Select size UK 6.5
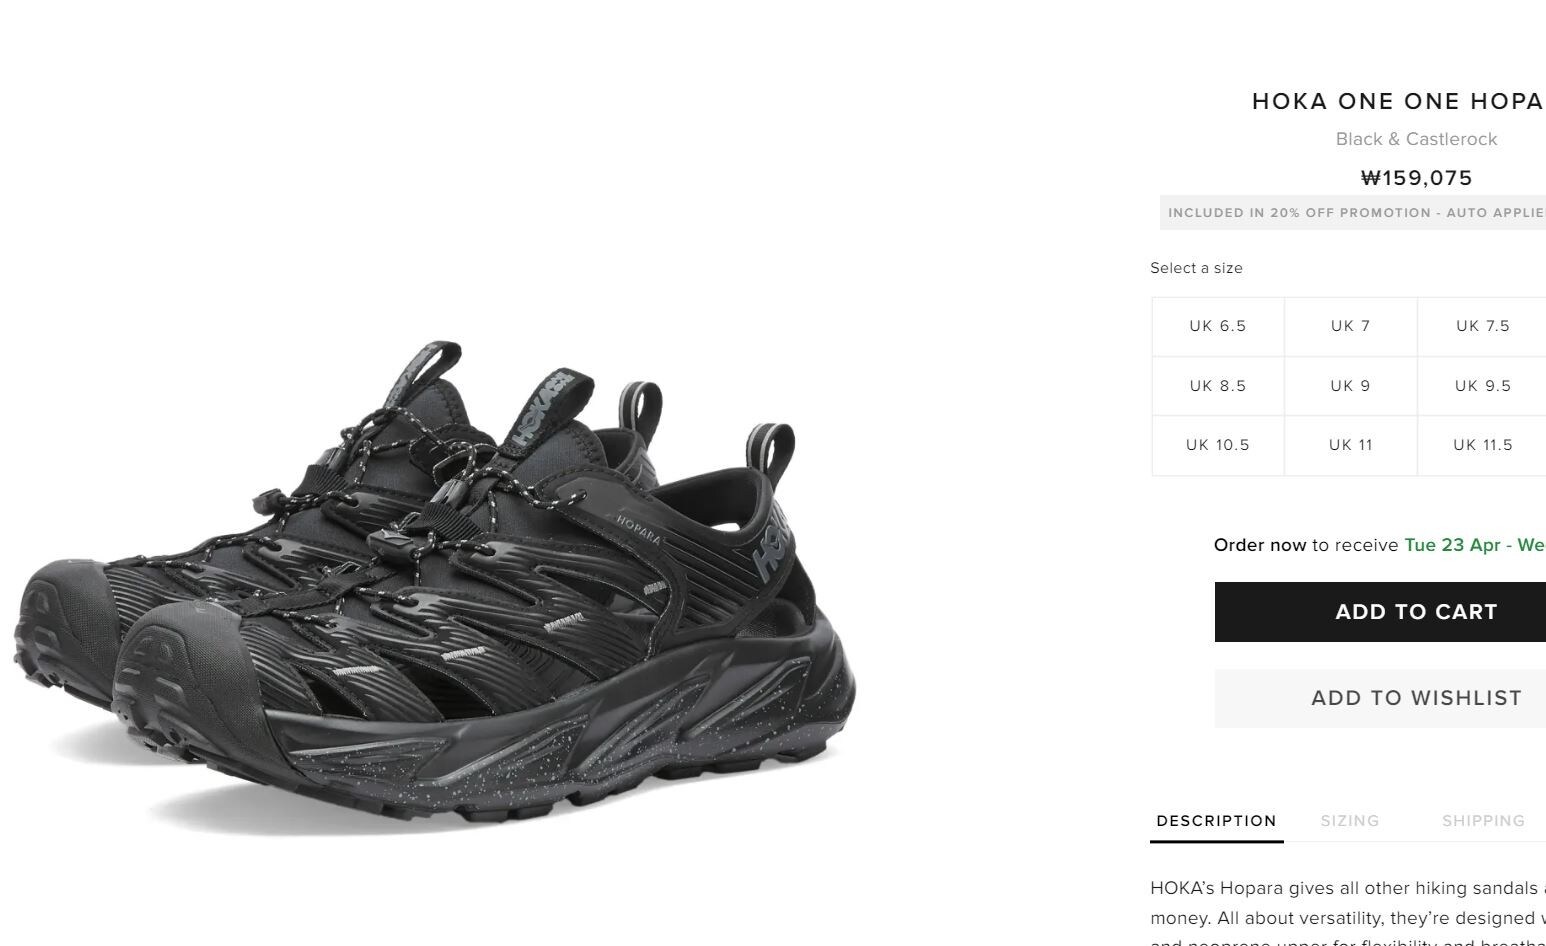Viewport: 1546px width, 946px height. pyautogui.click(x=1218, y=326)
